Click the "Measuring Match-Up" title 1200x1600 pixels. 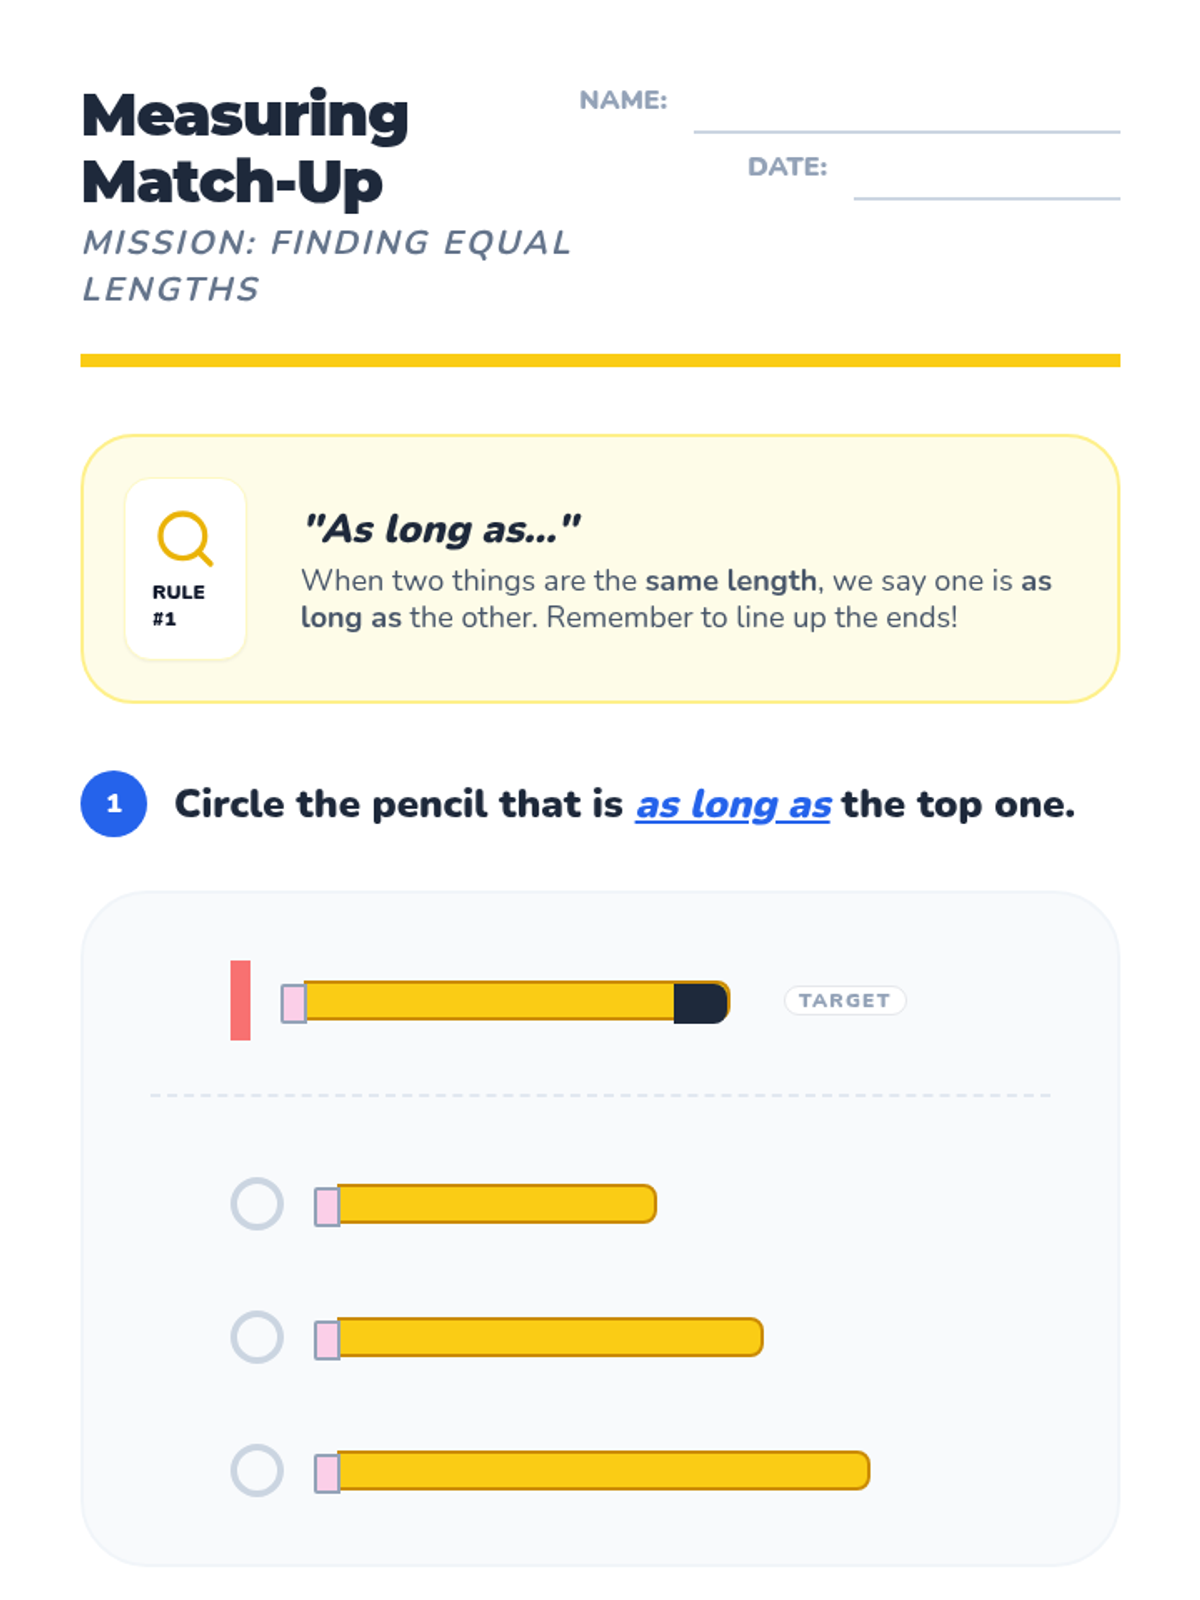(x=245, y=148)
